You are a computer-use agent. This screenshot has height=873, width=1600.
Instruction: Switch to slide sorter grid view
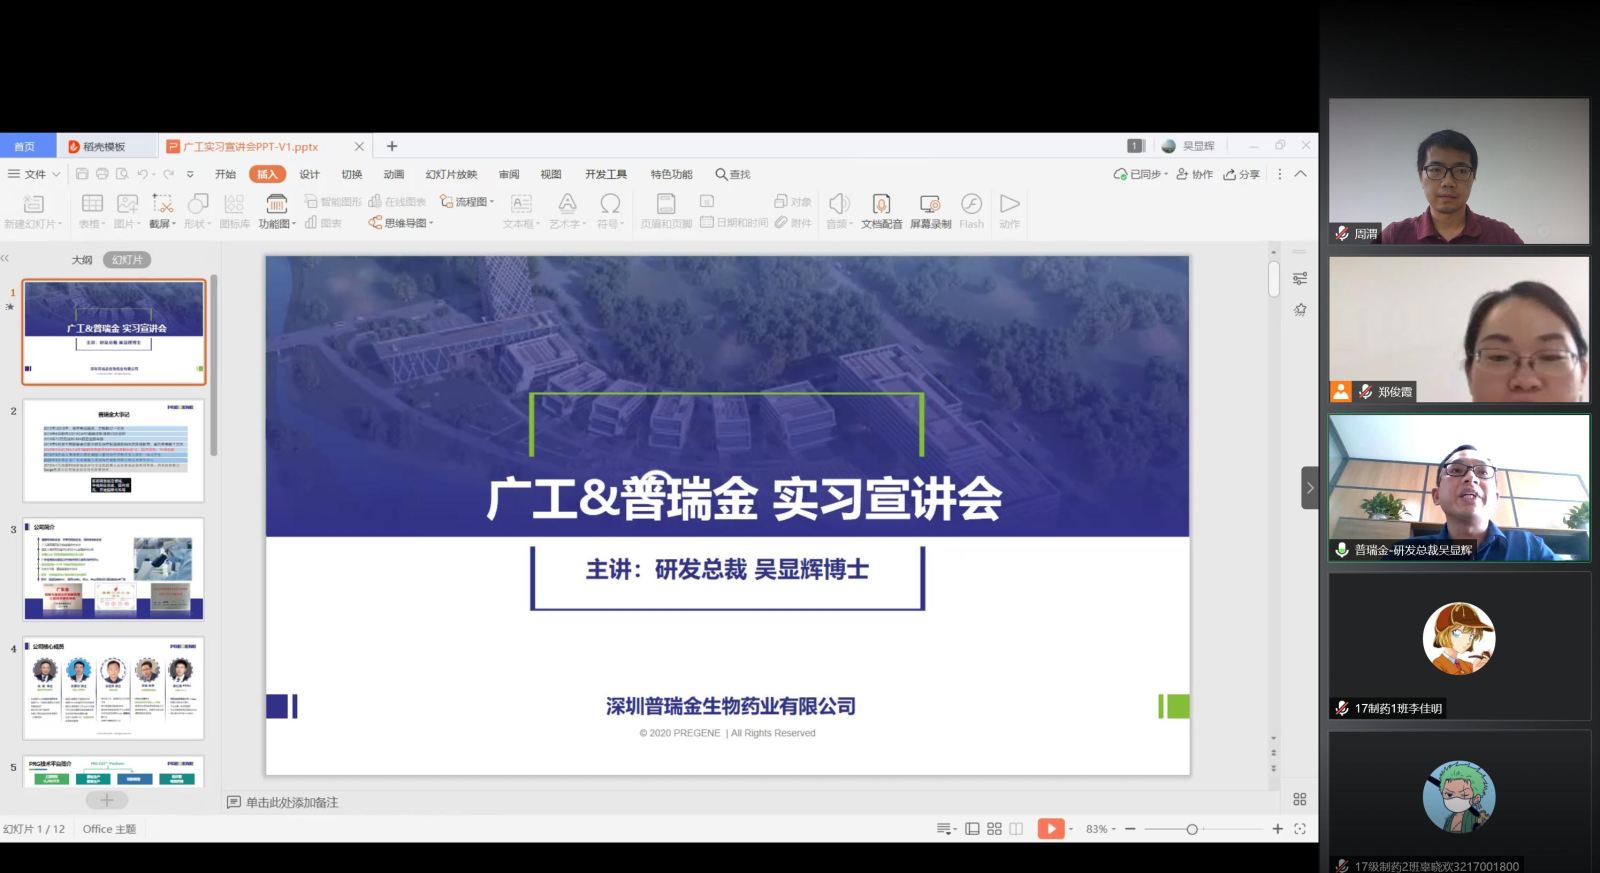click(994, 829)
